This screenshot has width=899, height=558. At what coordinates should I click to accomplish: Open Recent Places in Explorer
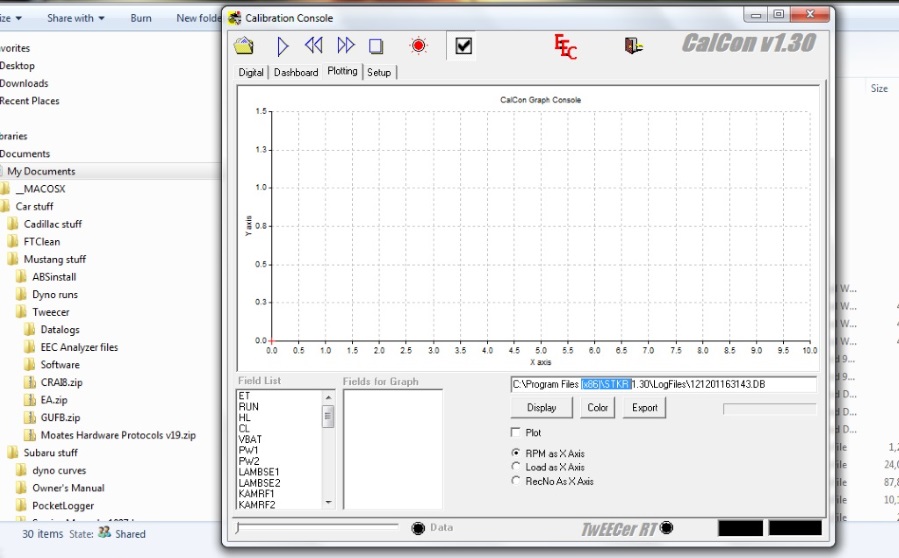29,101
